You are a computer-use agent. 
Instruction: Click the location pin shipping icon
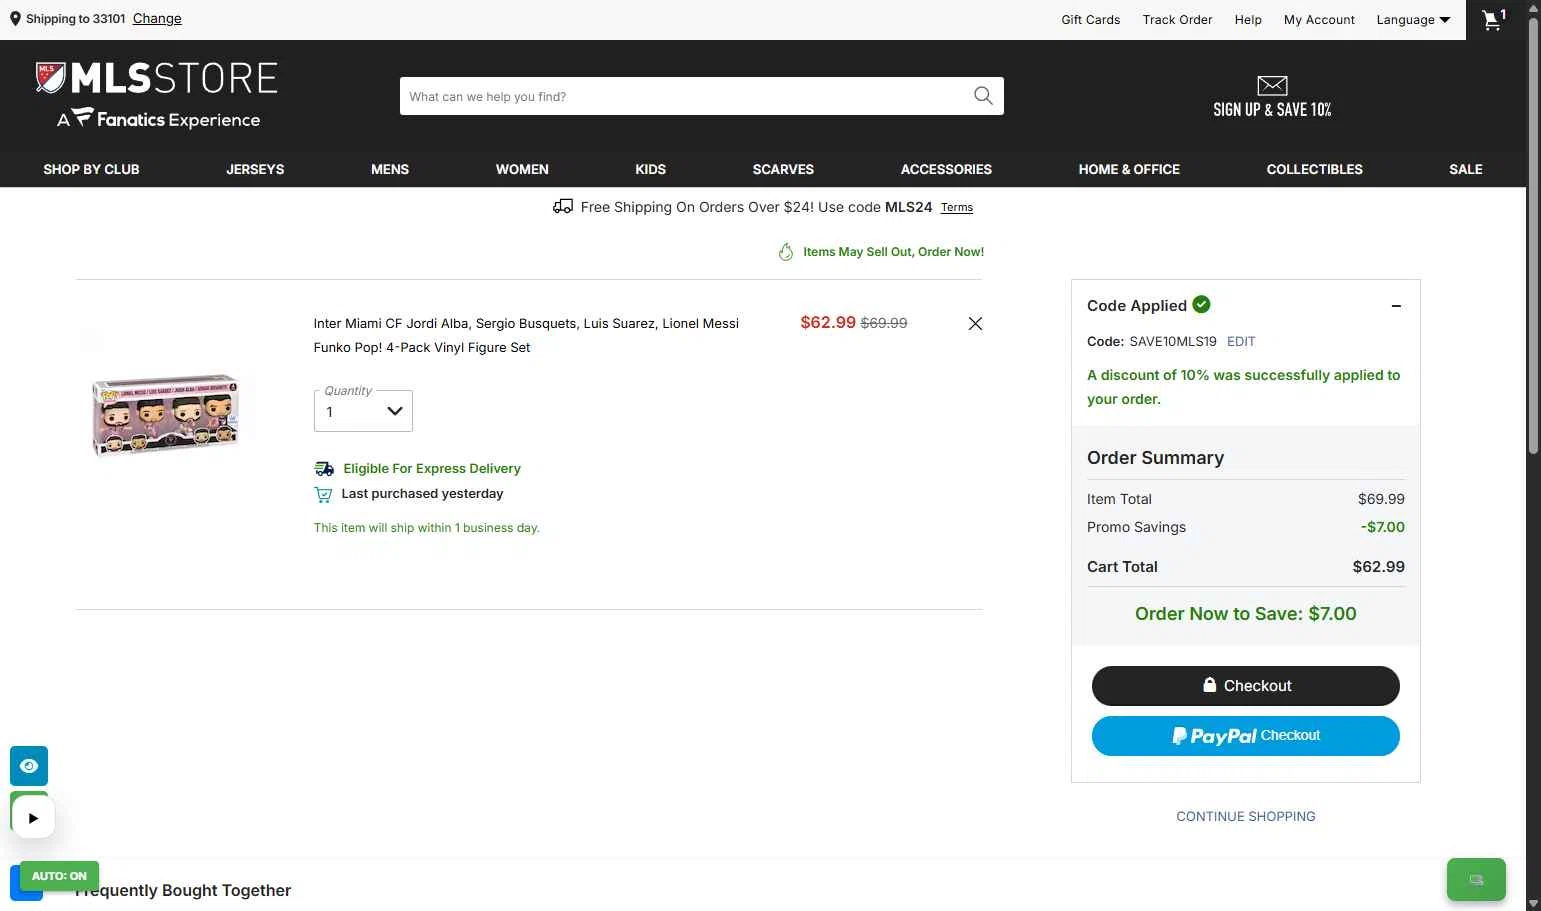[15, 19]
